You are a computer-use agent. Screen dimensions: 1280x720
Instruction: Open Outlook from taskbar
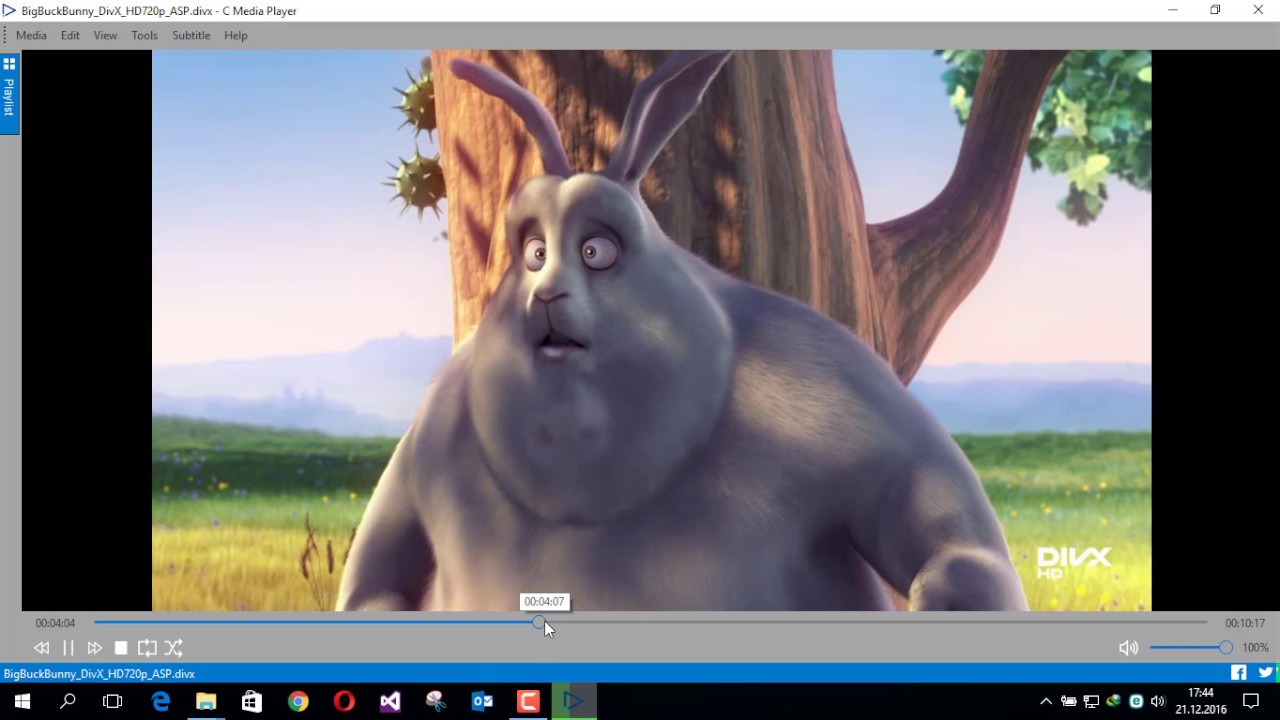(482, 702)
